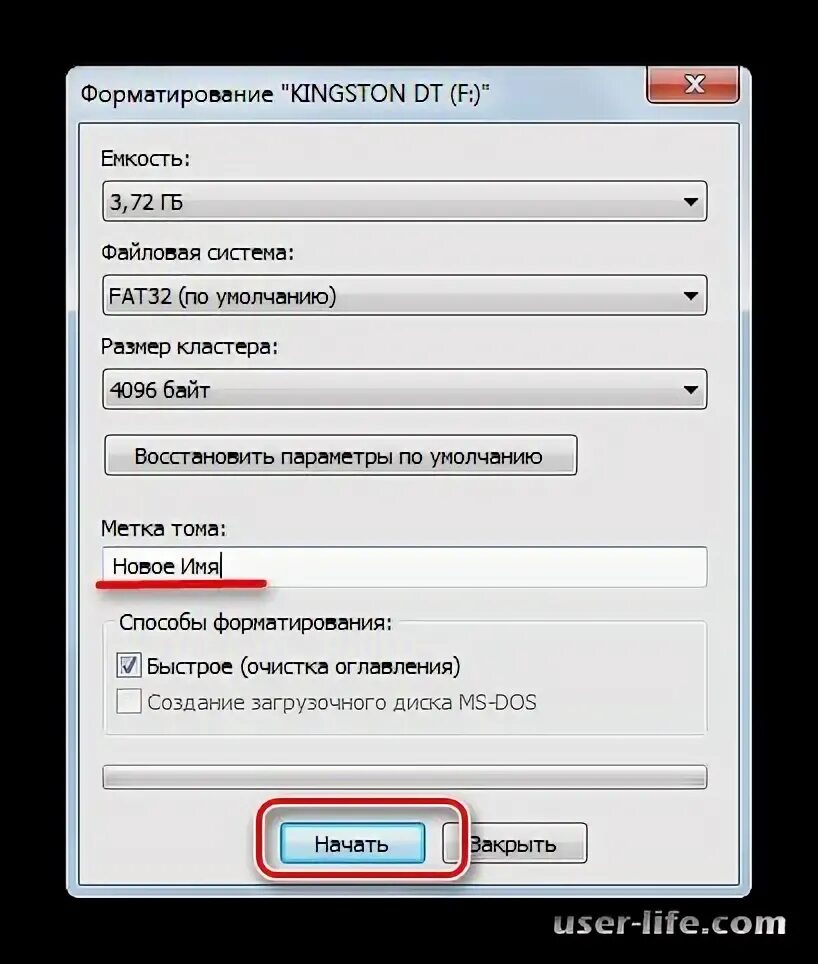Image resolution: width=818 pixels, height=964 pixels.
Task: Start formatting with the Начать button
Action: pyautogui.click(x=352, y=844)
